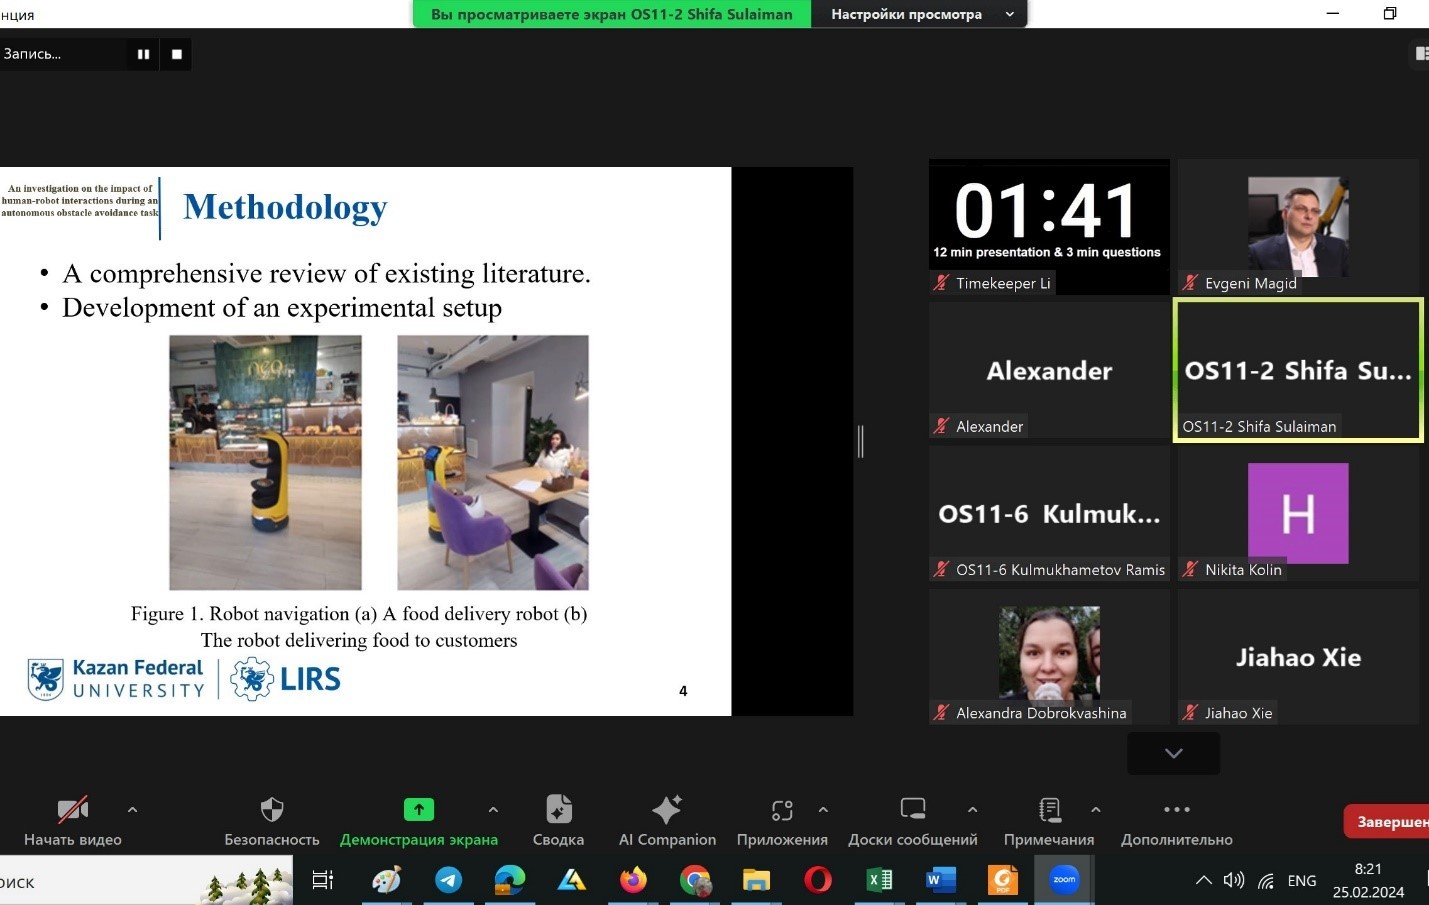Expand share screen options arrow
The image size is (1429, 905).
click(x=493, y=810)
